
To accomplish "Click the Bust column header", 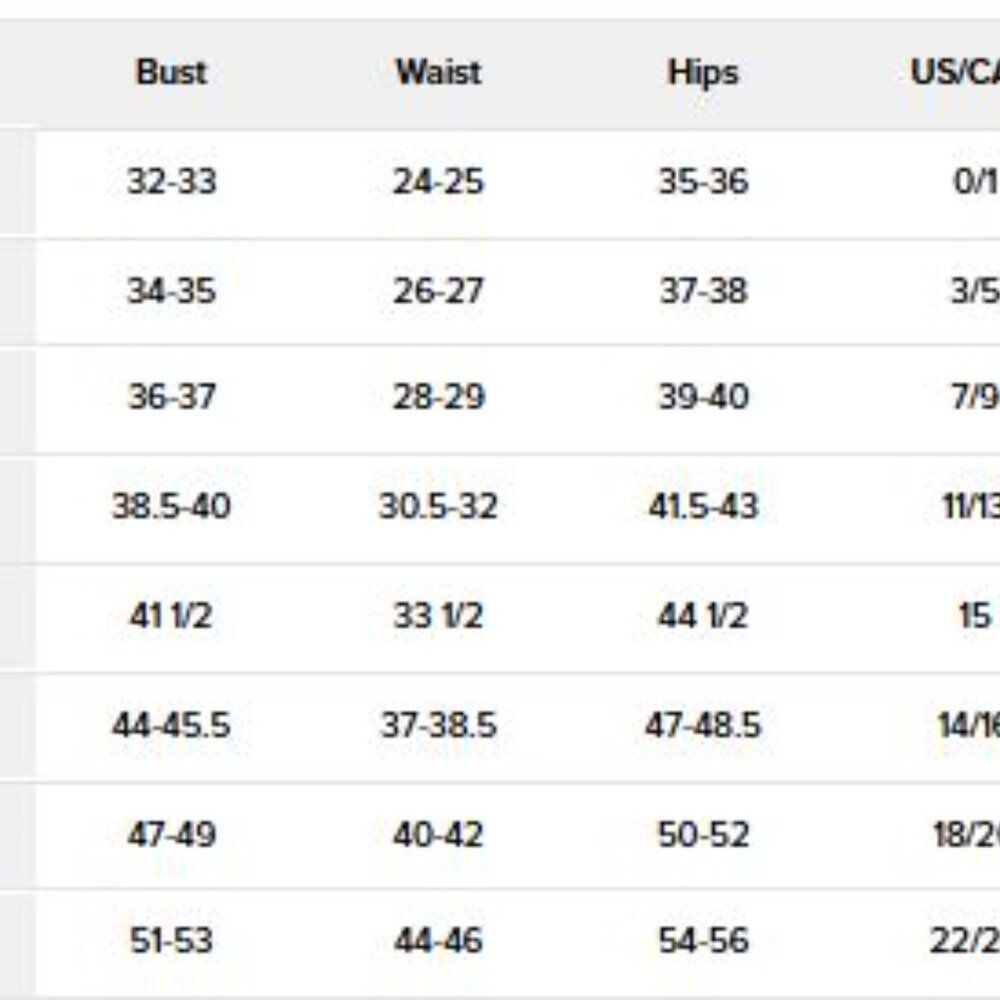I will [x=172, y=72].
